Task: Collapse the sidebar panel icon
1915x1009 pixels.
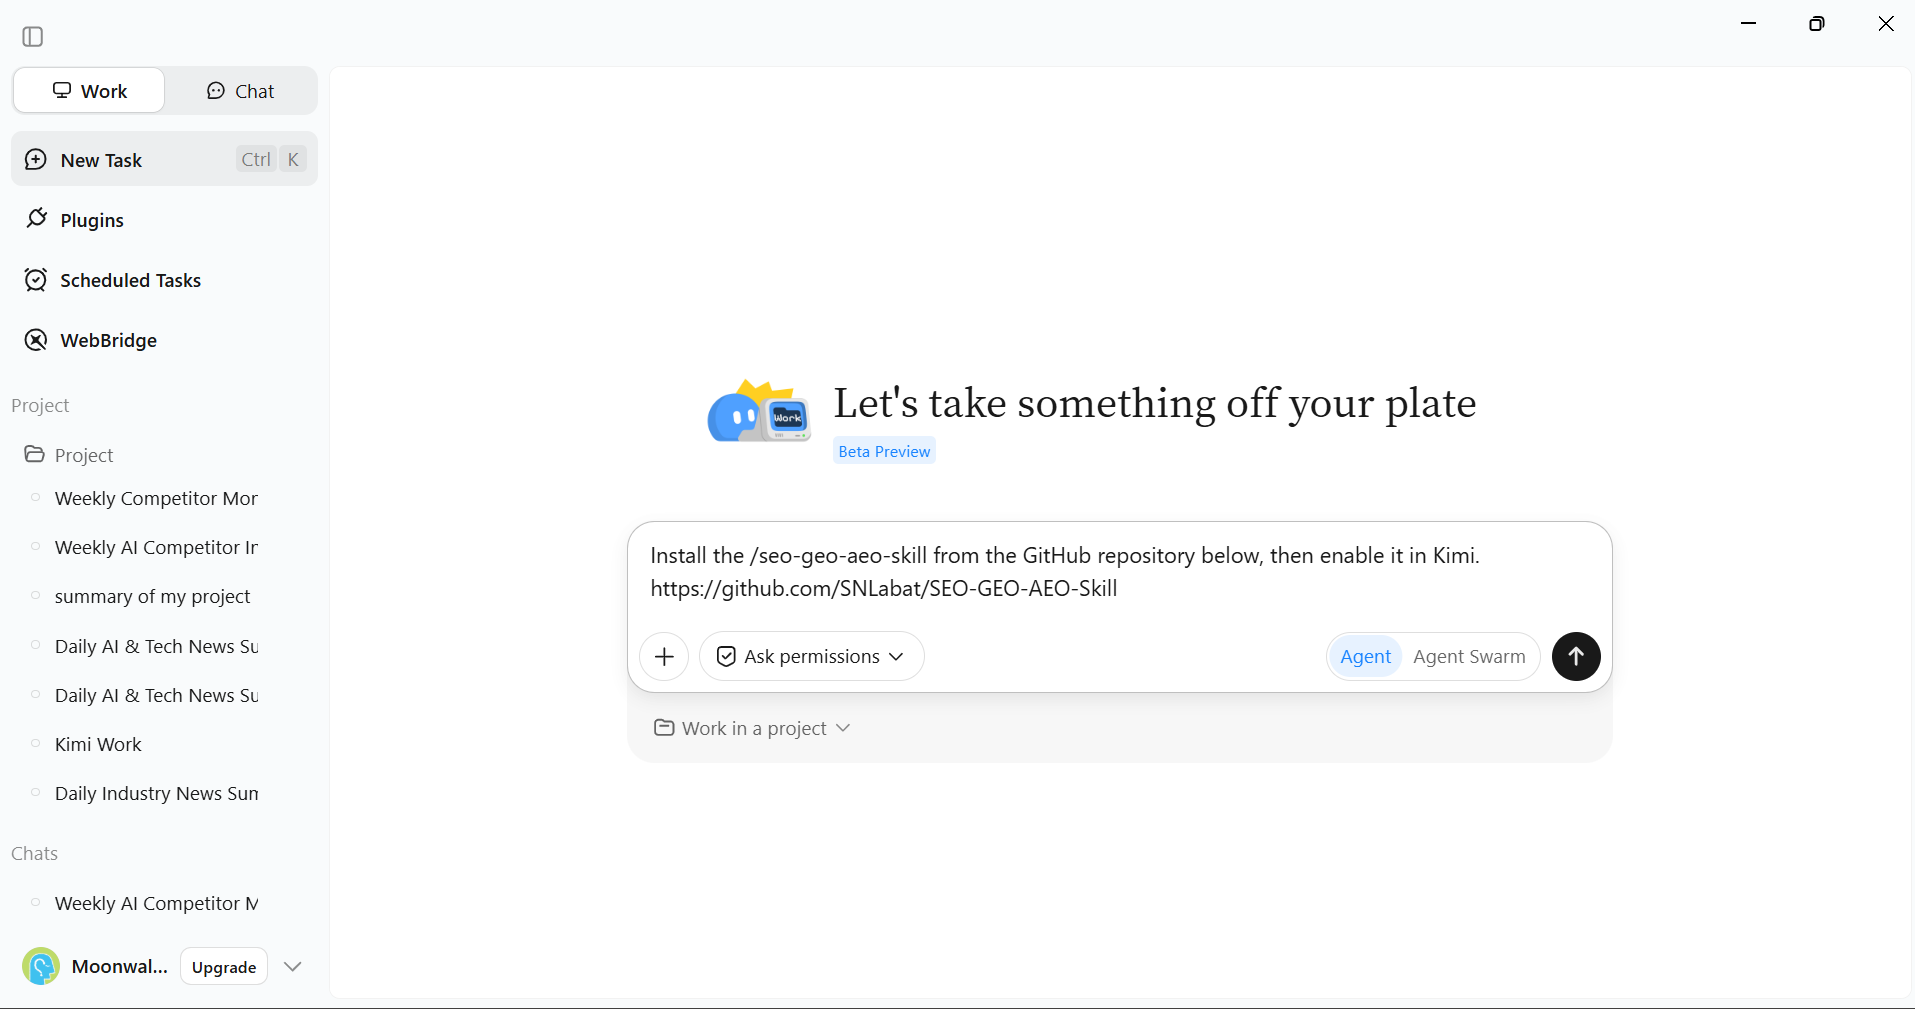Action: tap(33, 37)
